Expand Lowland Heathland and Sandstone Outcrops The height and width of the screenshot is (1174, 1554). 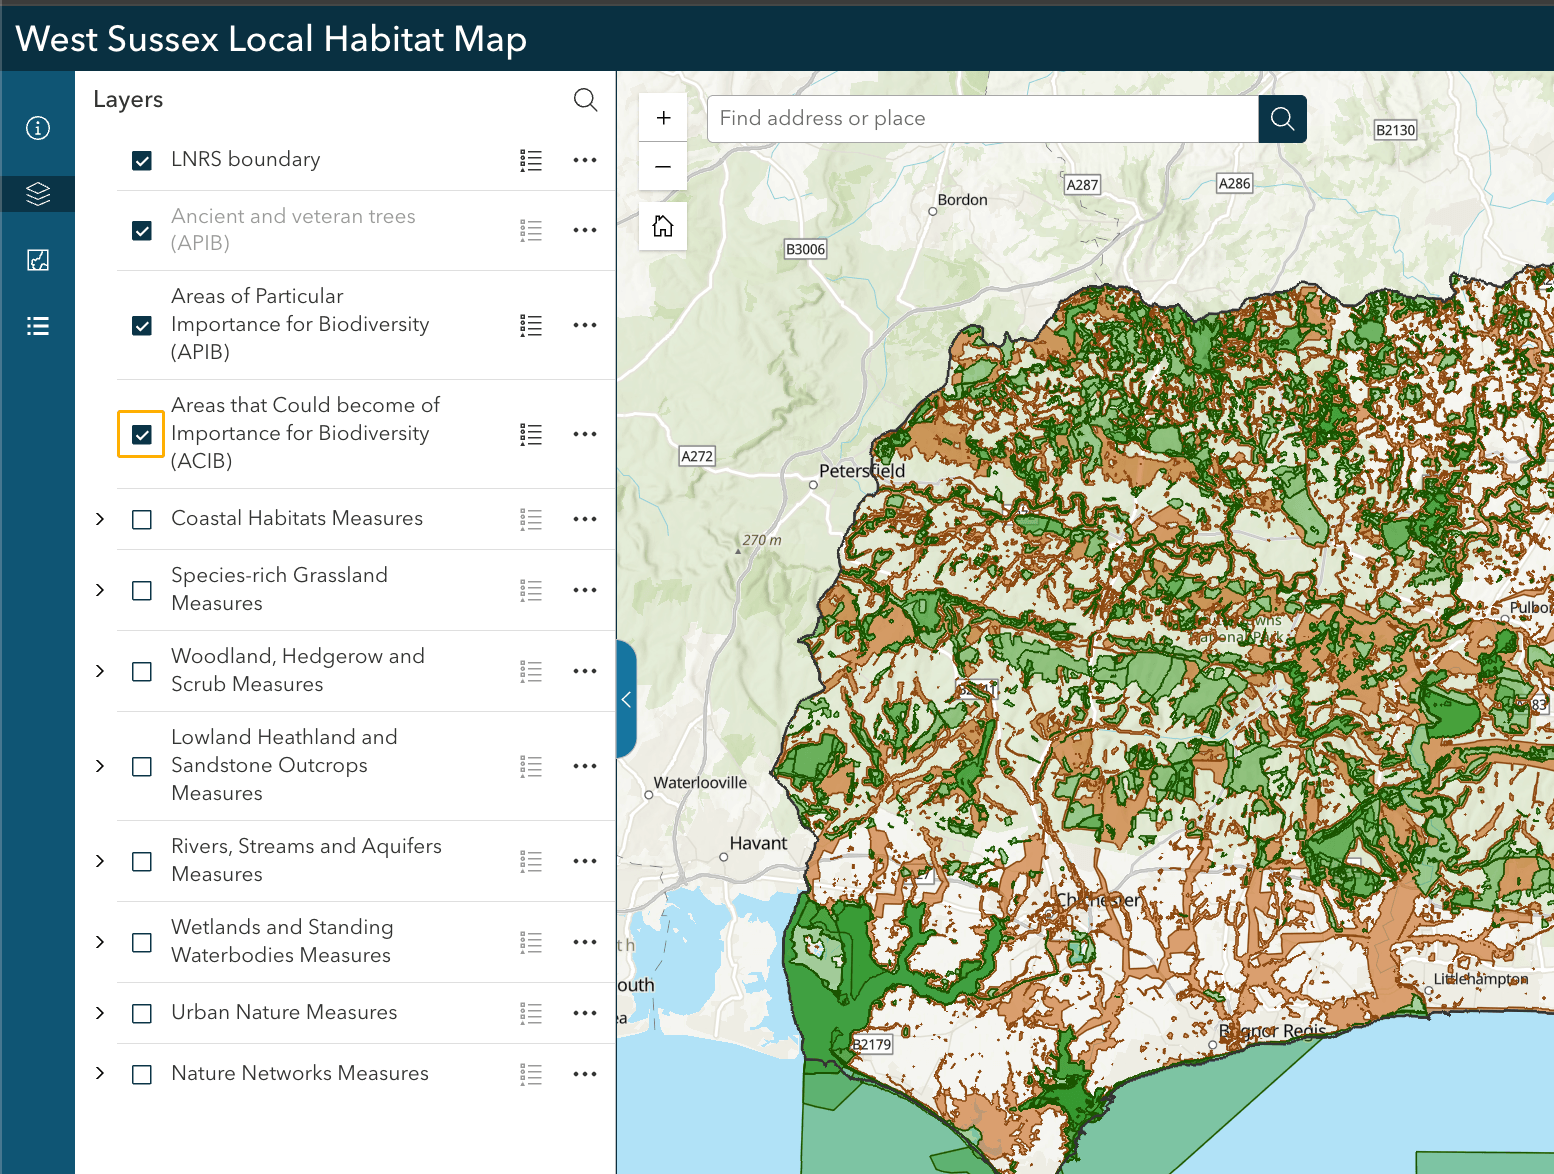point(100,766)
